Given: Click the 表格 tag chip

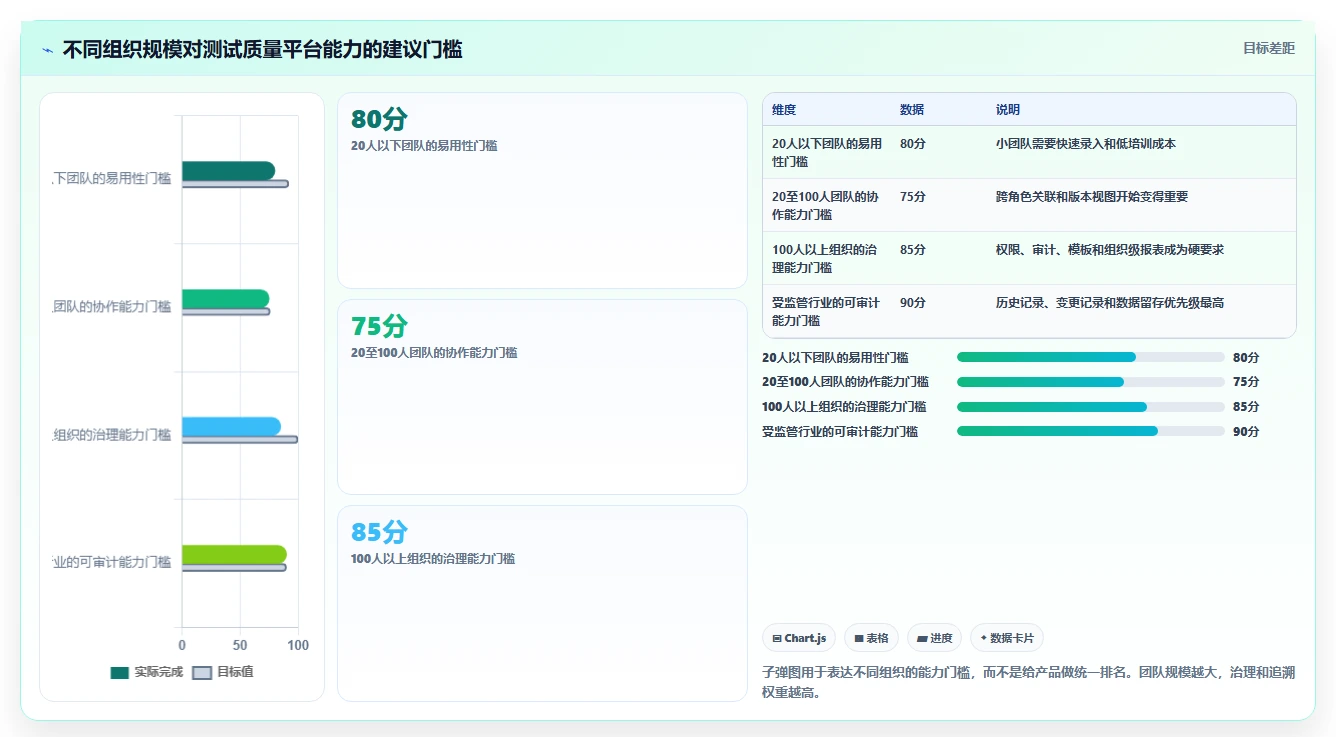Looking at the screenshot, I should click(x=871, y=638).
